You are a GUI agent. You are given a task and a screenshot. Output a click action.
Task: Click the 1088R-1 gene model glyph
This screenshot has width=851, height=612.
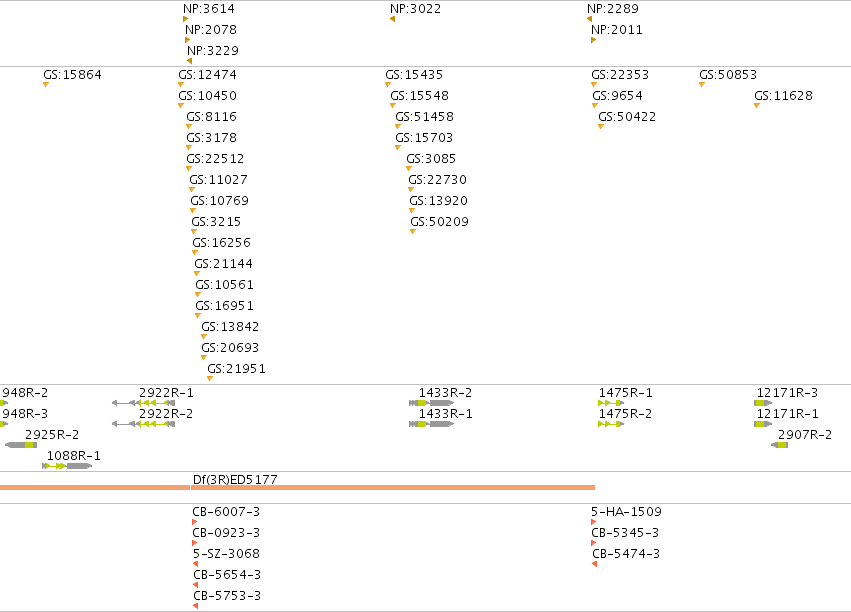[67, 466]
